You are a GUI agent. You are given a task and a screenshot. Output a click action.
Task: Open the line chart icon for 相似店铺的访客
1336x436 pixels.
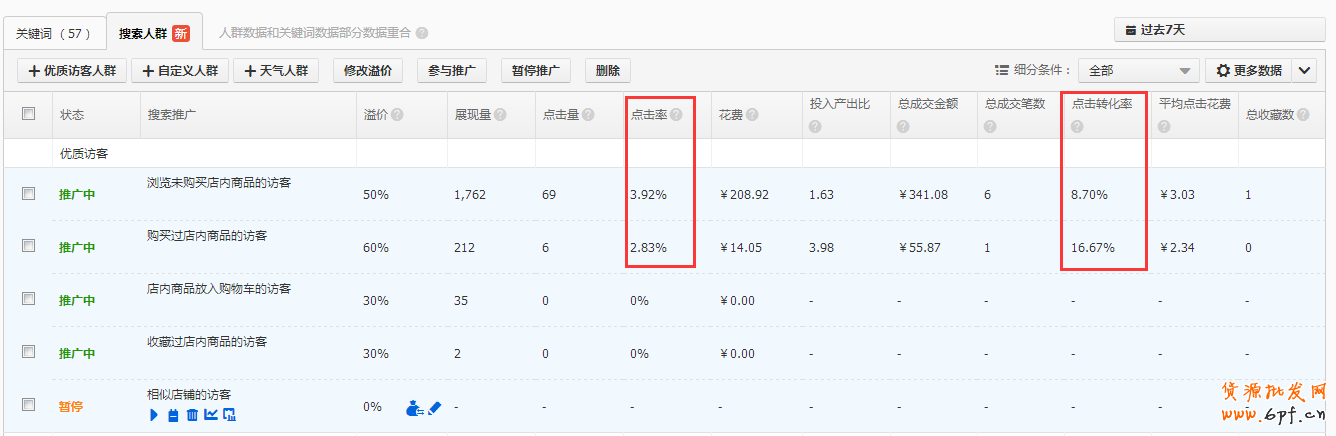point(211,415)
